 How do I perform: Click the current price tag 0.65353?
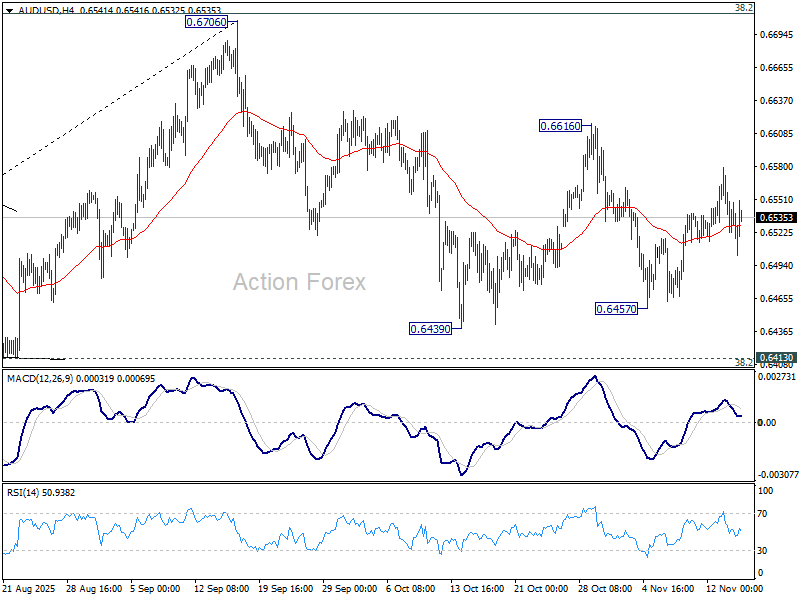(776, 217)
